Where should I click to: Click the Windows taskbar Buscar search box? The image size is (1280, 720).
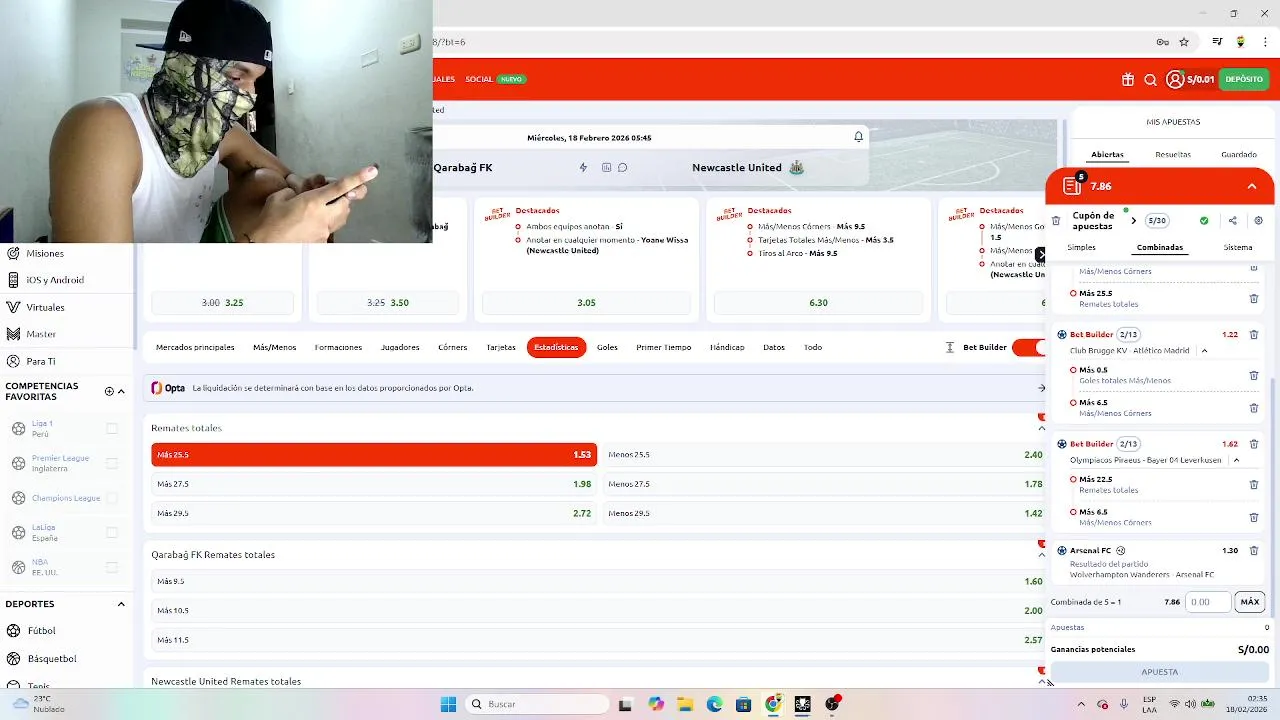[x=537, y=704]
